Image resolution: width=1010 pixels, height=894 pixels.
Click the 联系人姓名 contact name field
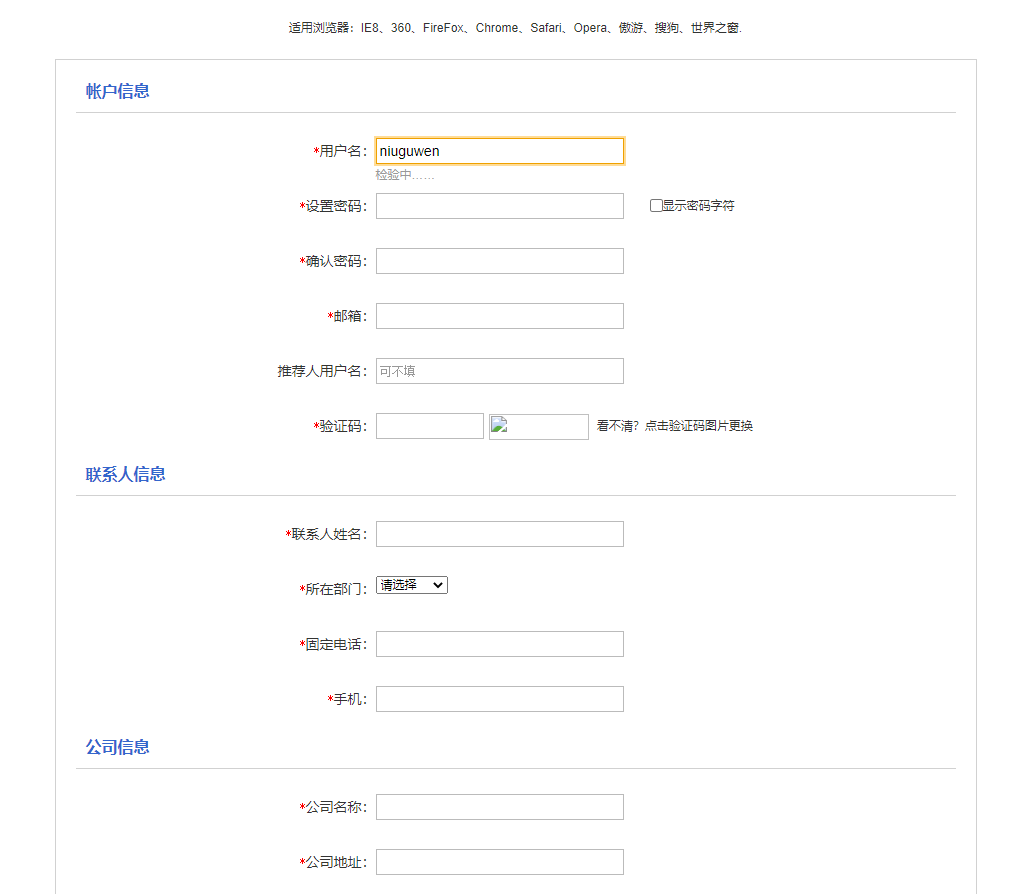[x=499, y=533]
